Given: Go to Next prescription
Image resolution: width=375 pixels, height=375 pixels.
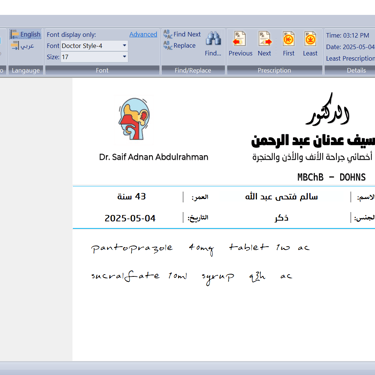Looking at the screenshot, I should [x=264, y=44].
